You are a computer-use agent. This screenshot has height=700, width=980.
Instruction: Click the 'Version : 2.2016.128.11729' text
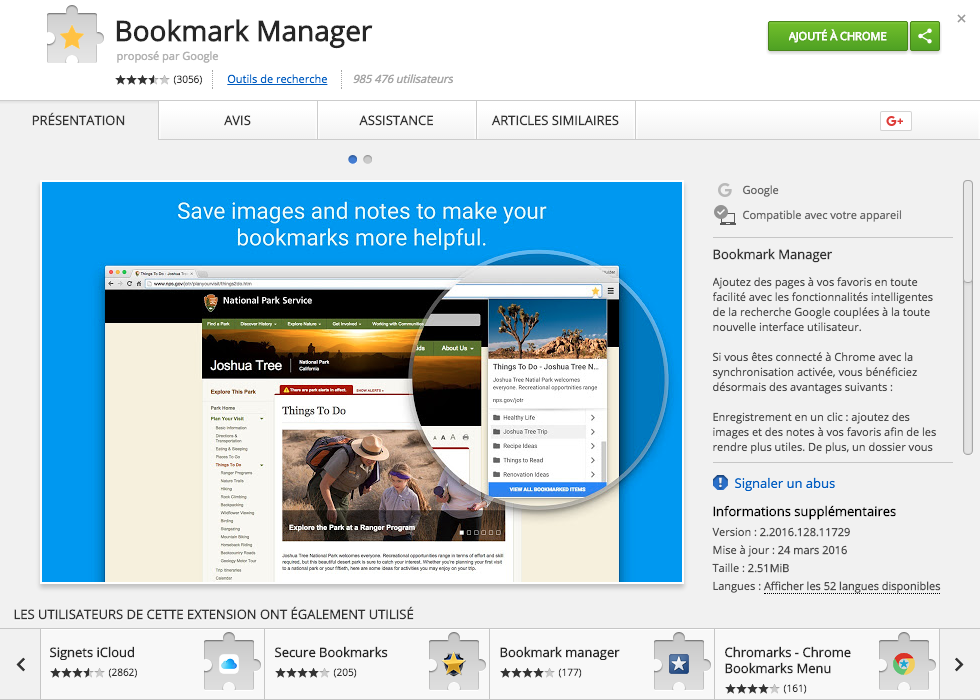coord(781,532)
